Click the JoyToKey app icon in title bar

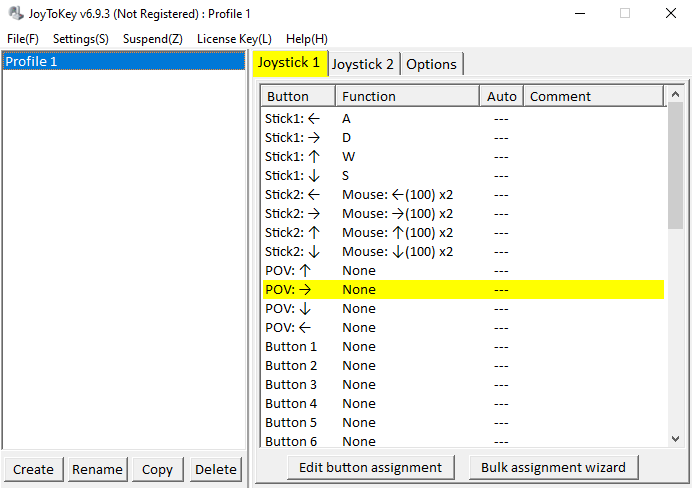tap(17, 14)
